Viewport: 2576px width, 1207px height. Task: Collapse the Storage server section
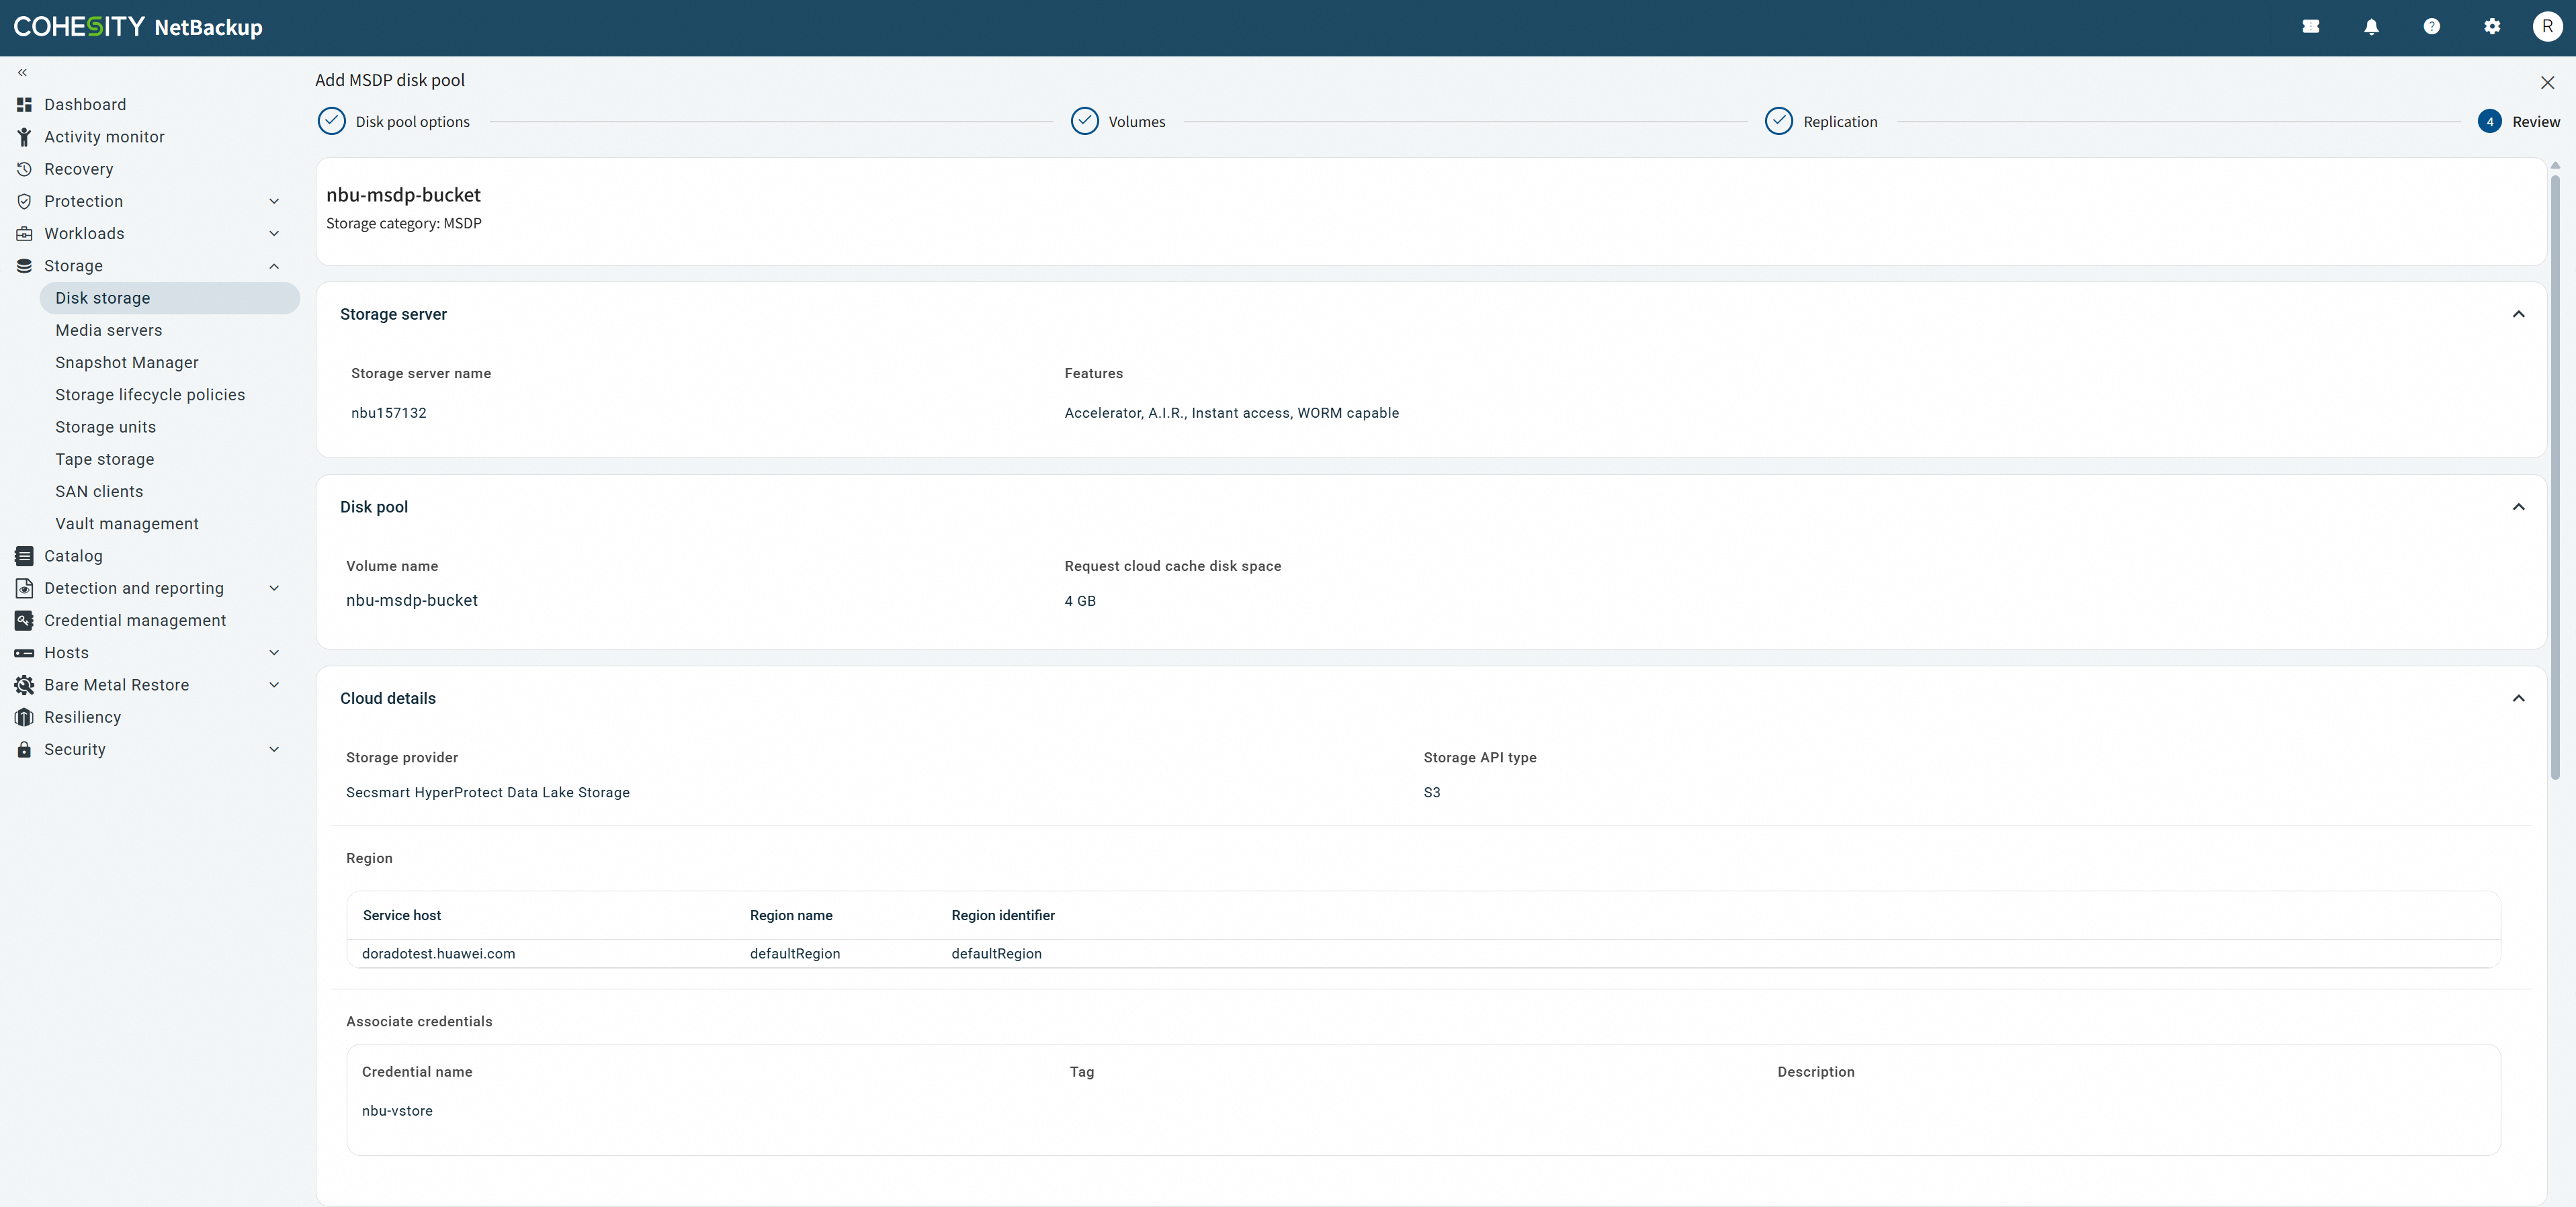coord(2518,314)
